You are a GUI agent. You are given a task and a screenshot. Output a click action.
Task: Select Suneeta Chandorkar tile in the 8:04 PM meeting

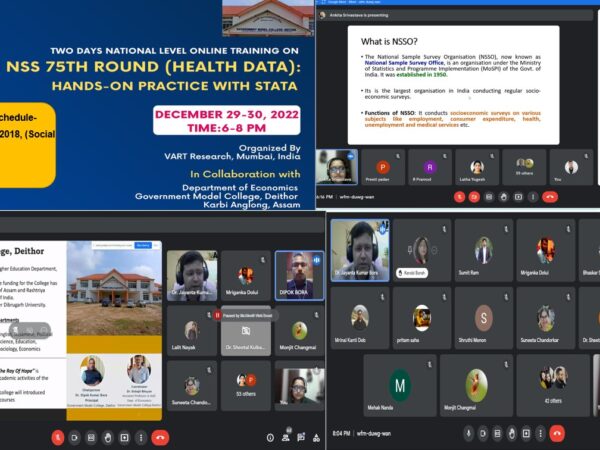[546, 318]
